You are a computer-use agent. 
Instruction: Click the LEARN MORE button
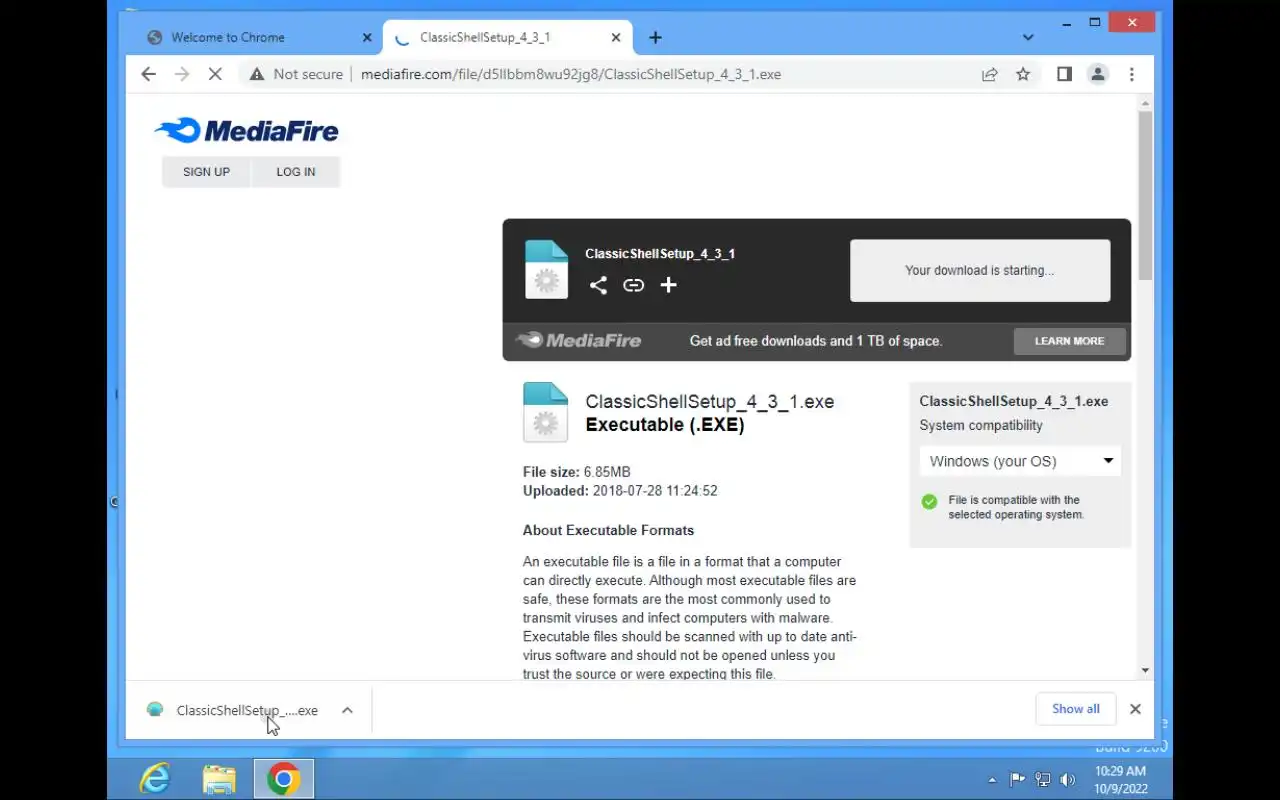1069,341
